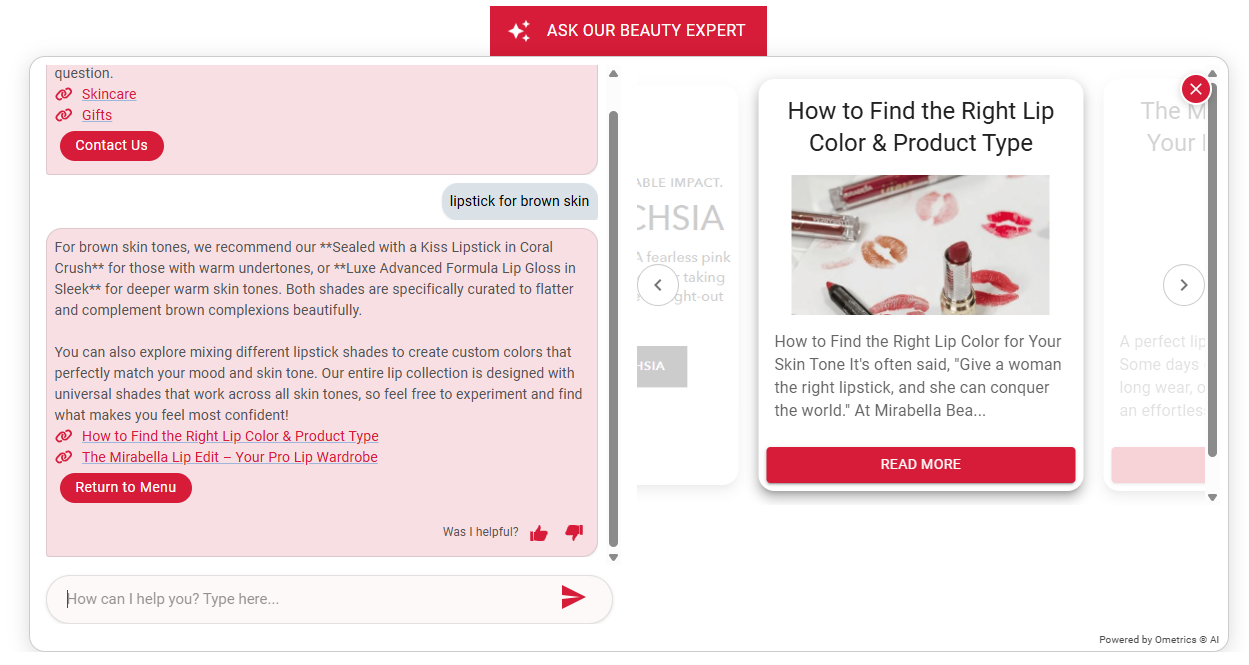Click the thumbs down feedback icon

[574, 532]
